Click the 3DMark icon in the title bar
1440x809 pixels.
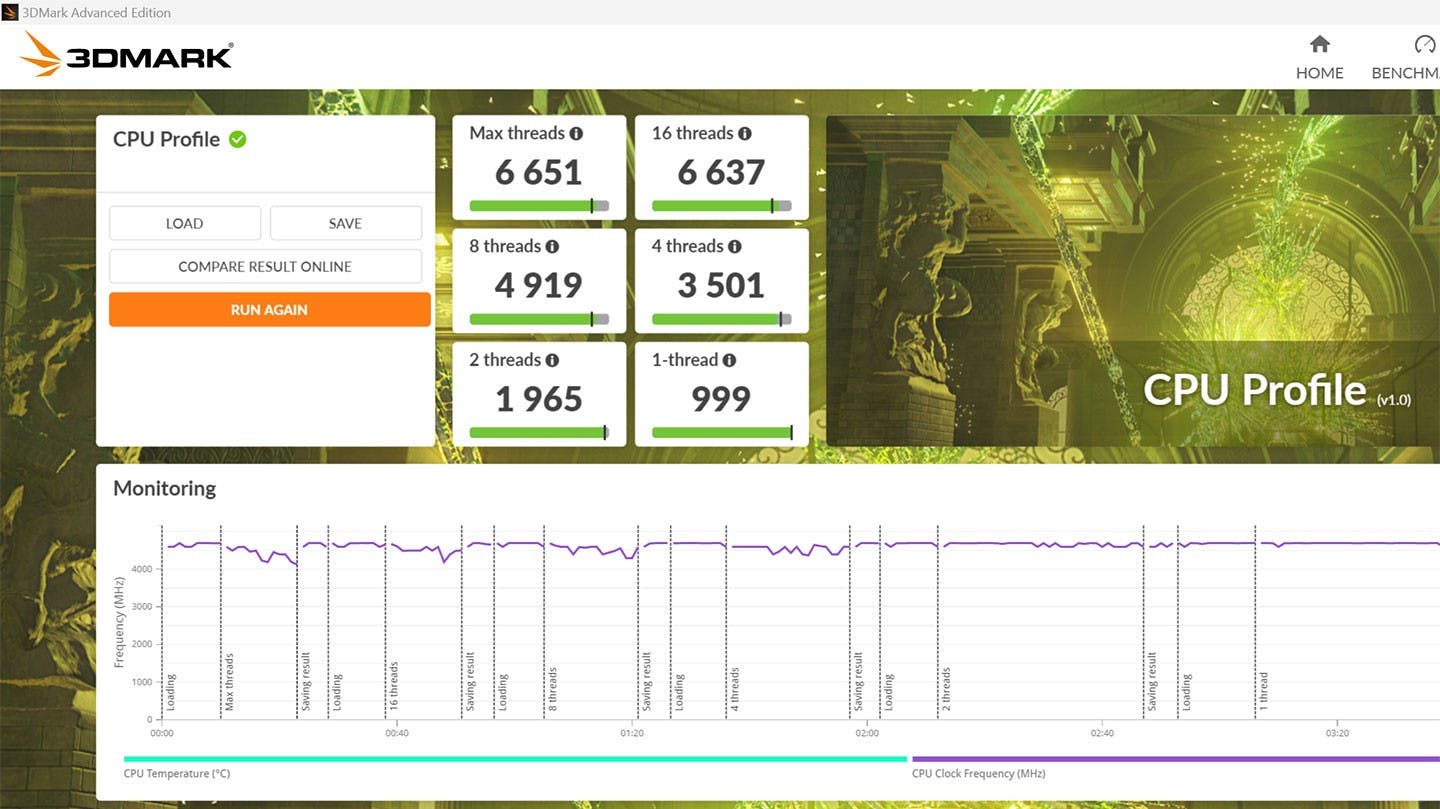pos(10,12)
